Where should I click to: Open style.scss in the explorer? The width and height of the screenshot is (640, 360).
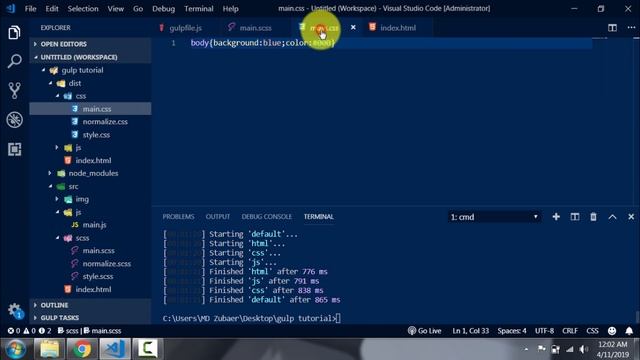click(x=98, y=276)
